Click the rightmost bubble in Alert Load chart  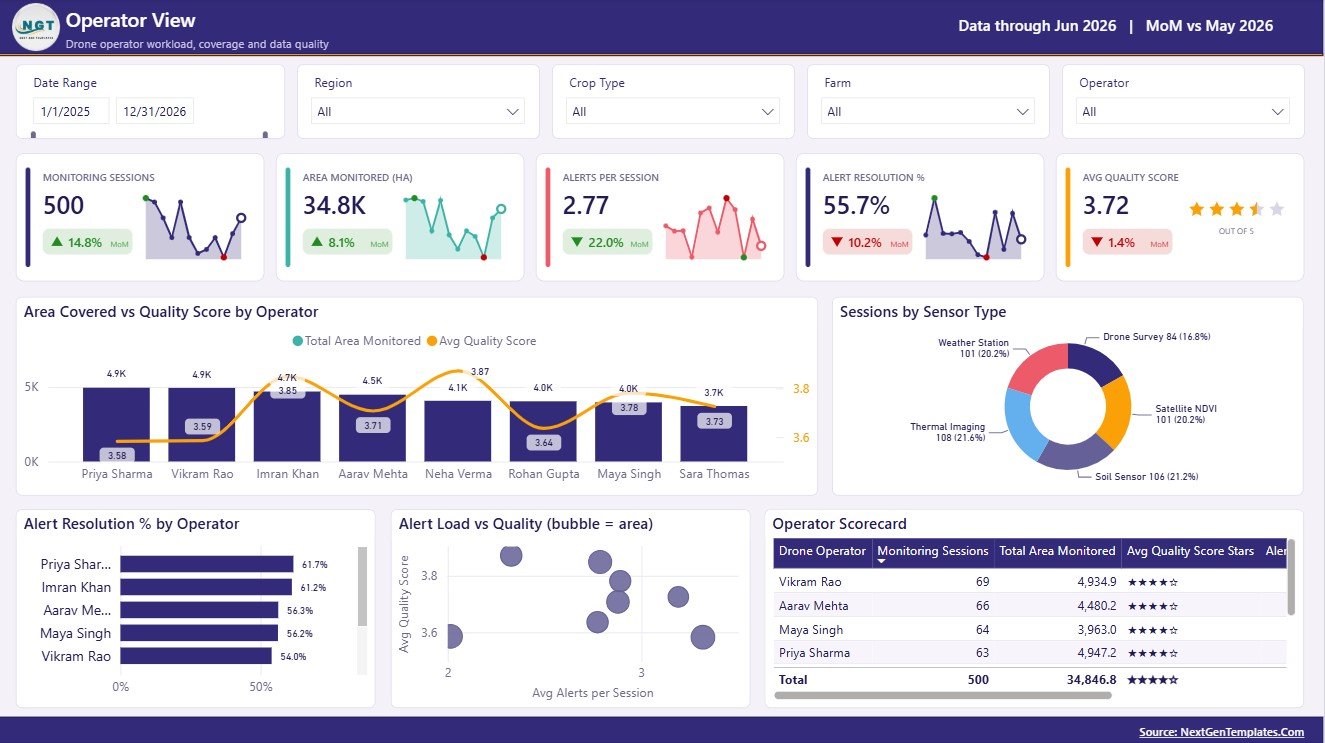[703, 637]
